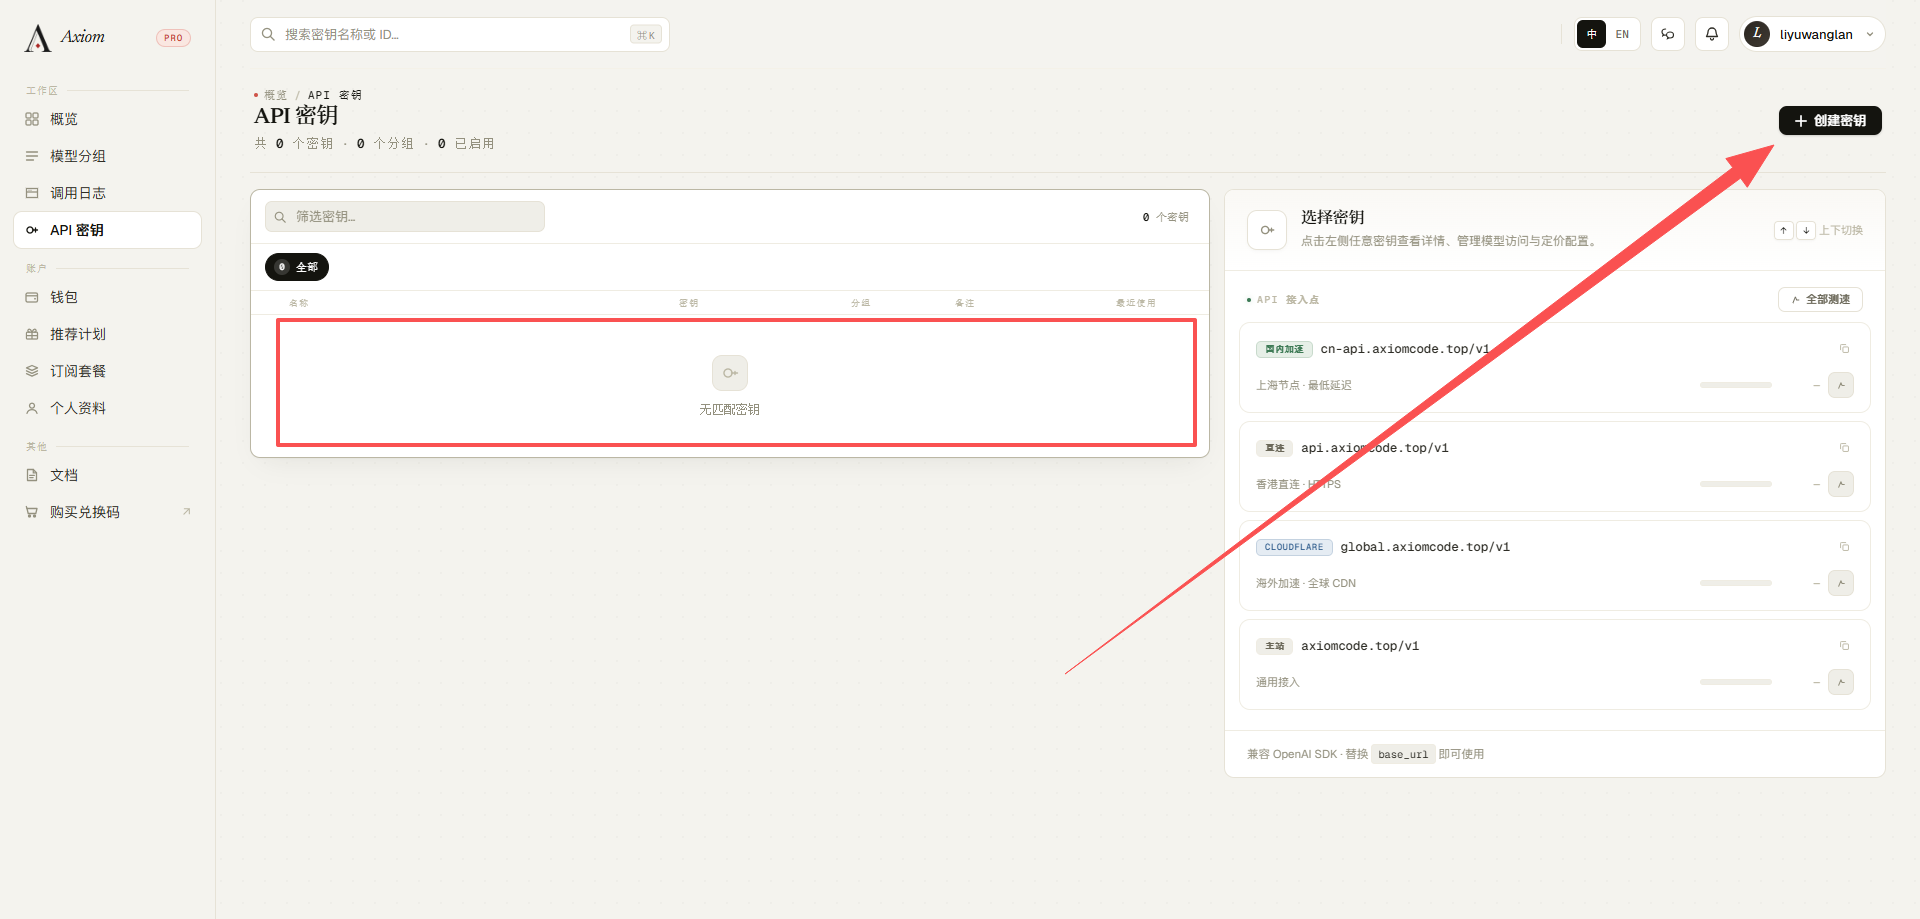
Task: Click the base_url code chip
Action: (1403, 755)
